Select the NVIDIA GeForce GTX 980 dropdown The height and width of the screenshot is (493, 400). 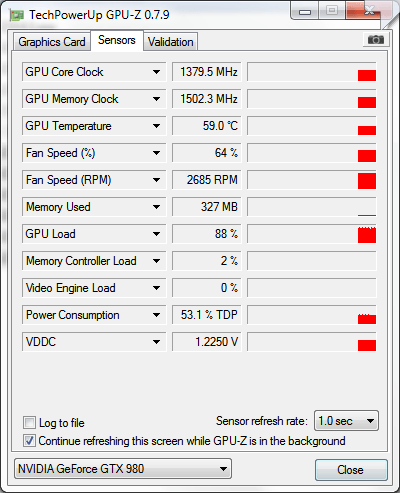[x=123, y=469]
